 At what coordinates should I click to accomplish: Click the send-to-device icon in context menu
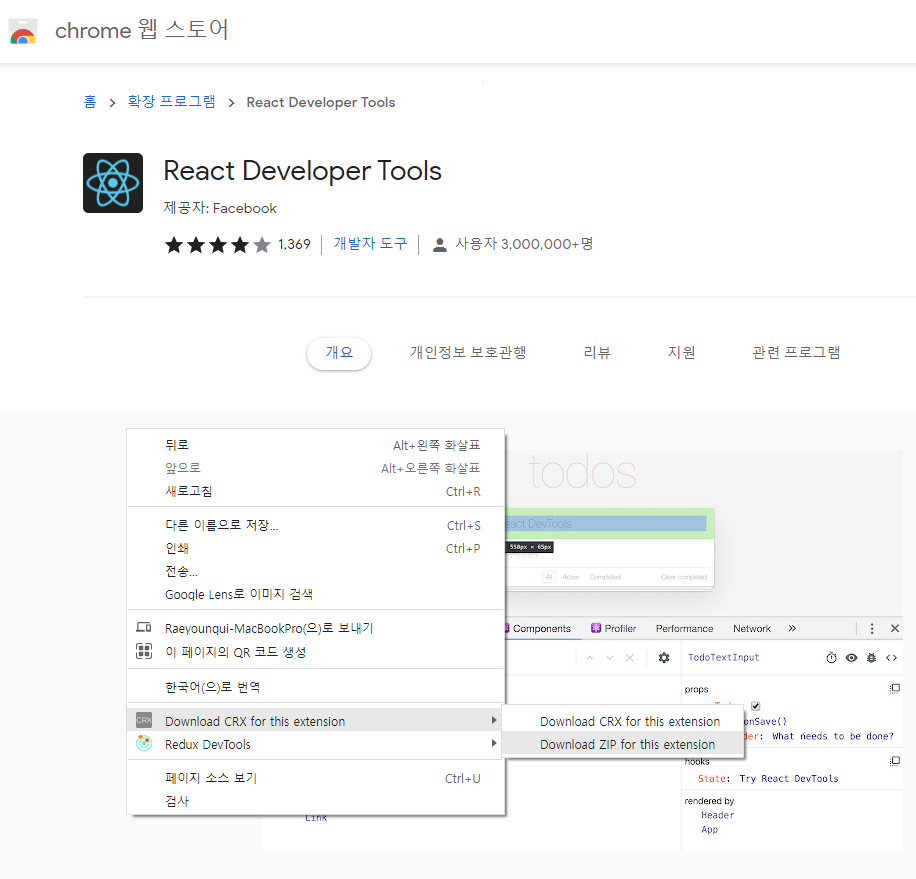[144, 627]
